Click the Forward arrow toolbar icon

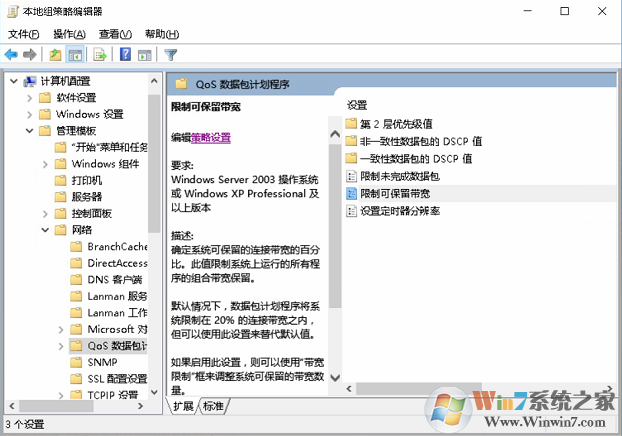click(30, 54)
